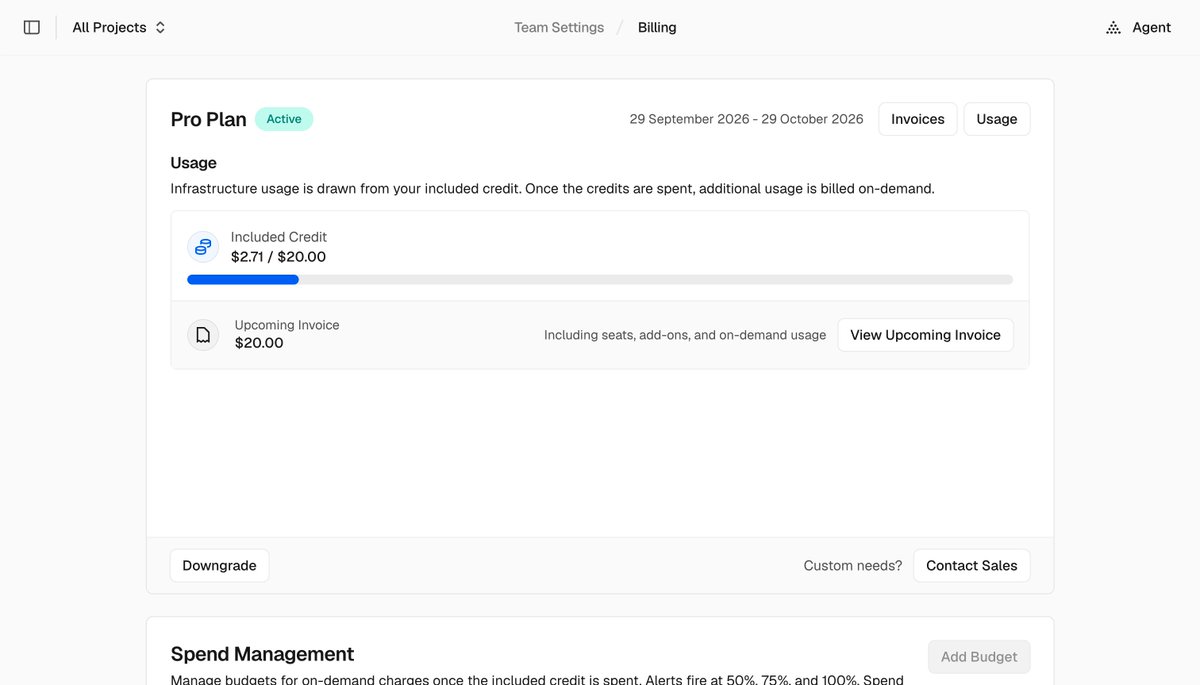Click the Upcoming Invoice $20.00 amount
This screenshot has height=685, width=1200.
259,343
